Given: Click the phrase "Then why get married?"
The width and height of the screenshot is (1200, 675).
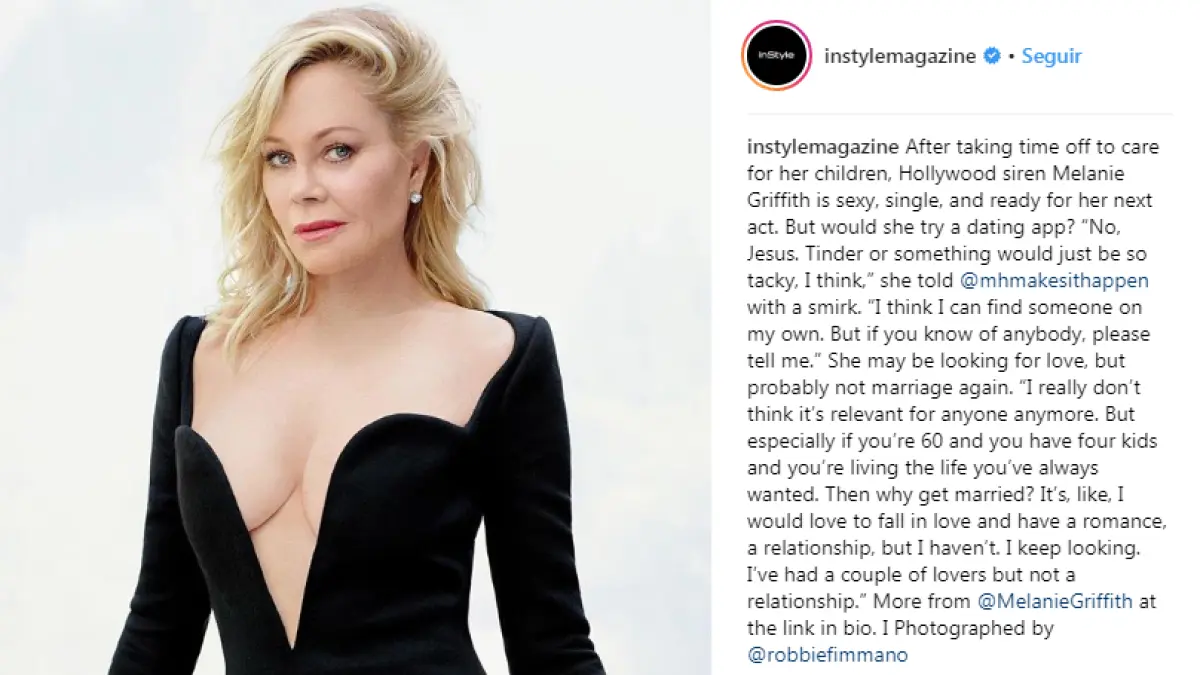Looking at the screenshot, I should click(894, 494).
